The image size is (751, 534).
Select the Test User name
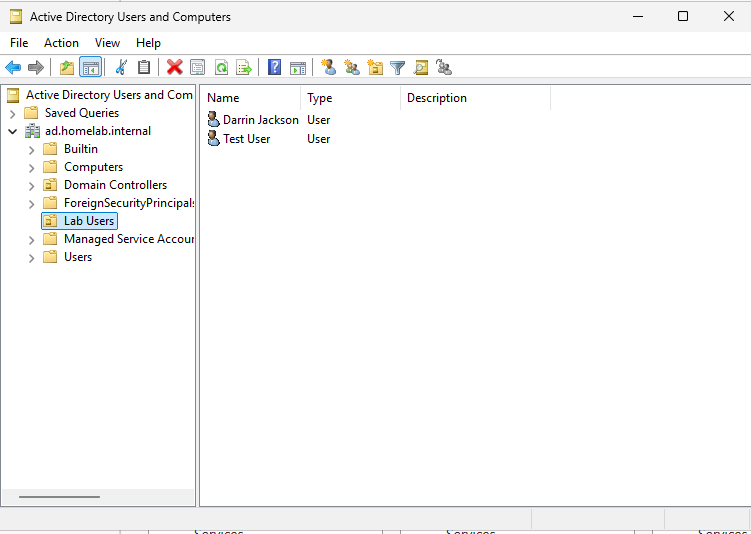[x=247, y=139]
